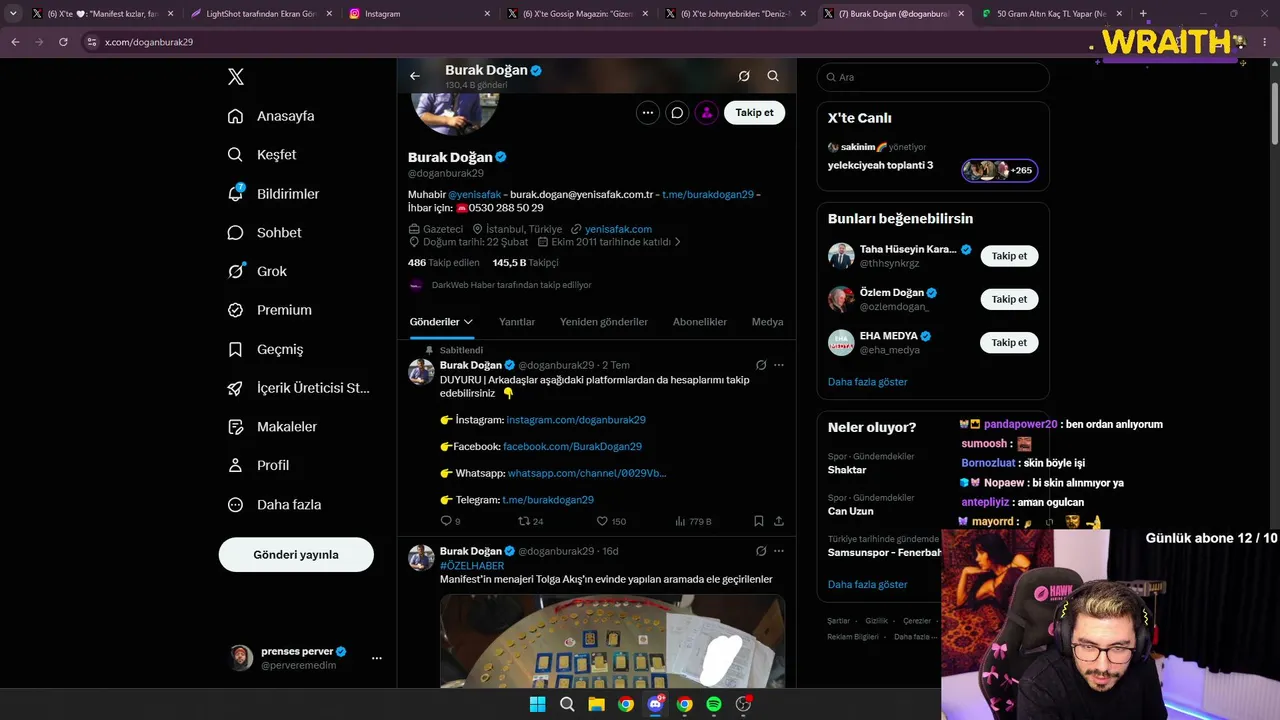Image resolution: width=1280 pixels, height=720 pixels.
Task: Open the yenisafak.com website link
Action: tap(618, 229)
